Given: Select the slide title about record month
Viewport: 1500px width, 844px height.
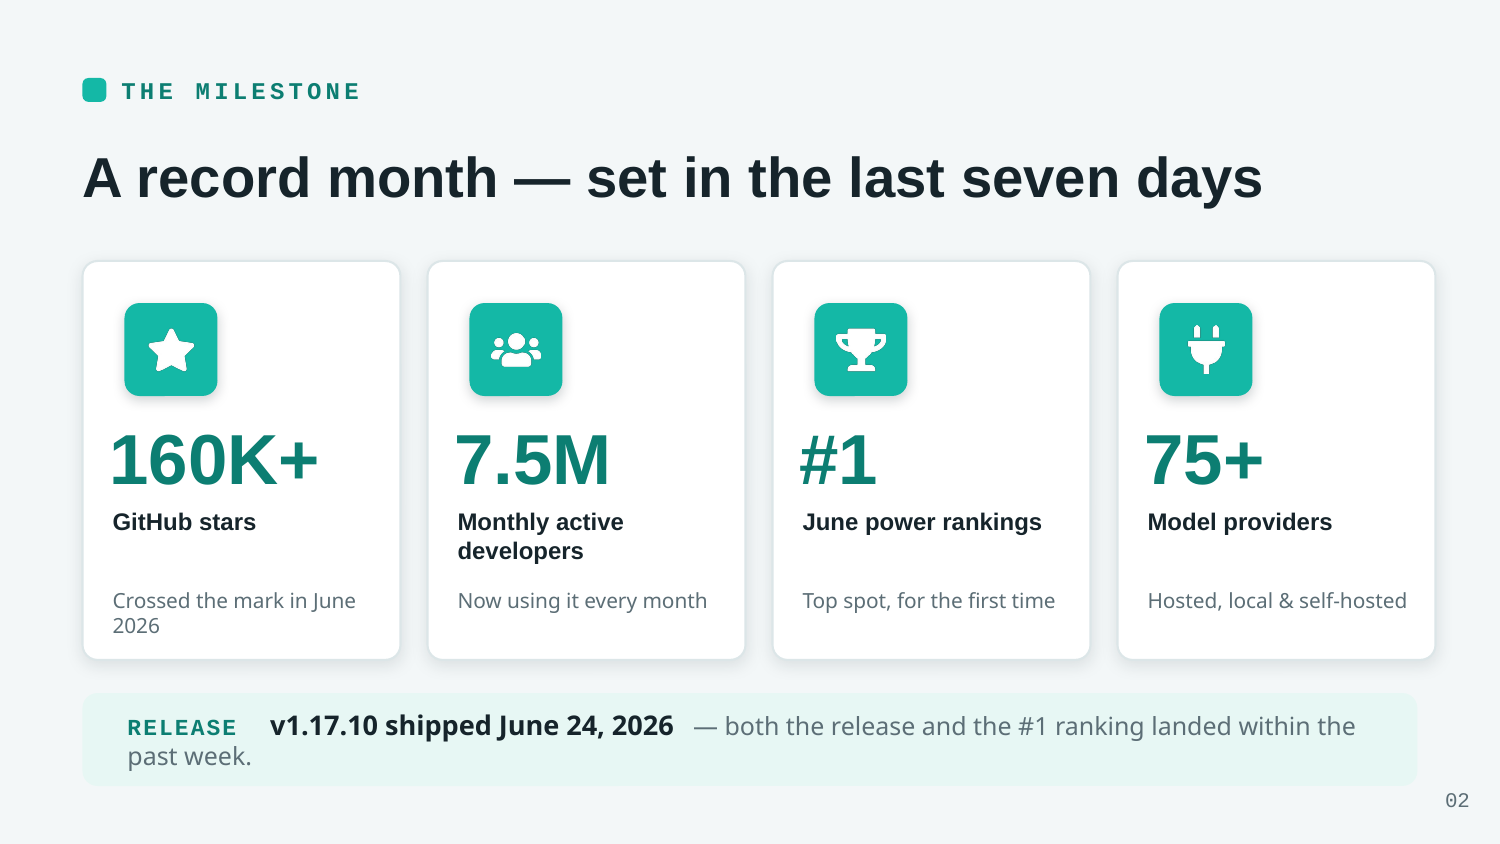Looking at the screenshot, I should tap(672, 178).
